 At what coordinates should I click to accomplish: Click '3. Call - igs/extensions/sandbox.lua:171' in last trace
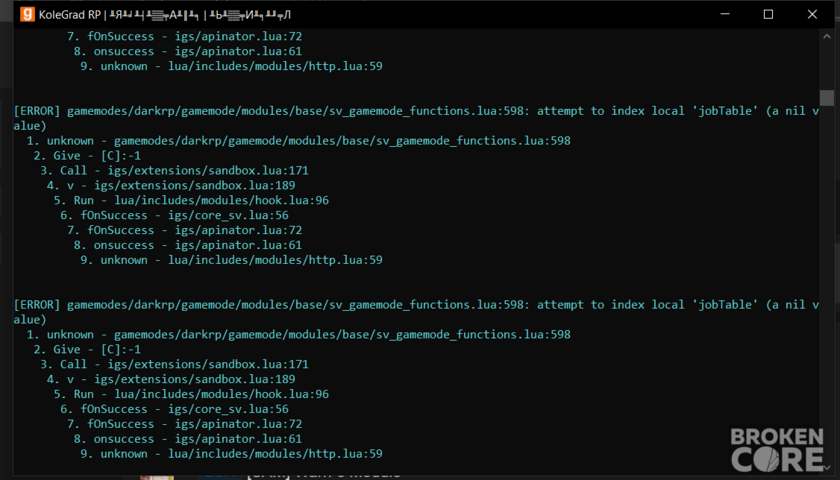coord(174,364)
